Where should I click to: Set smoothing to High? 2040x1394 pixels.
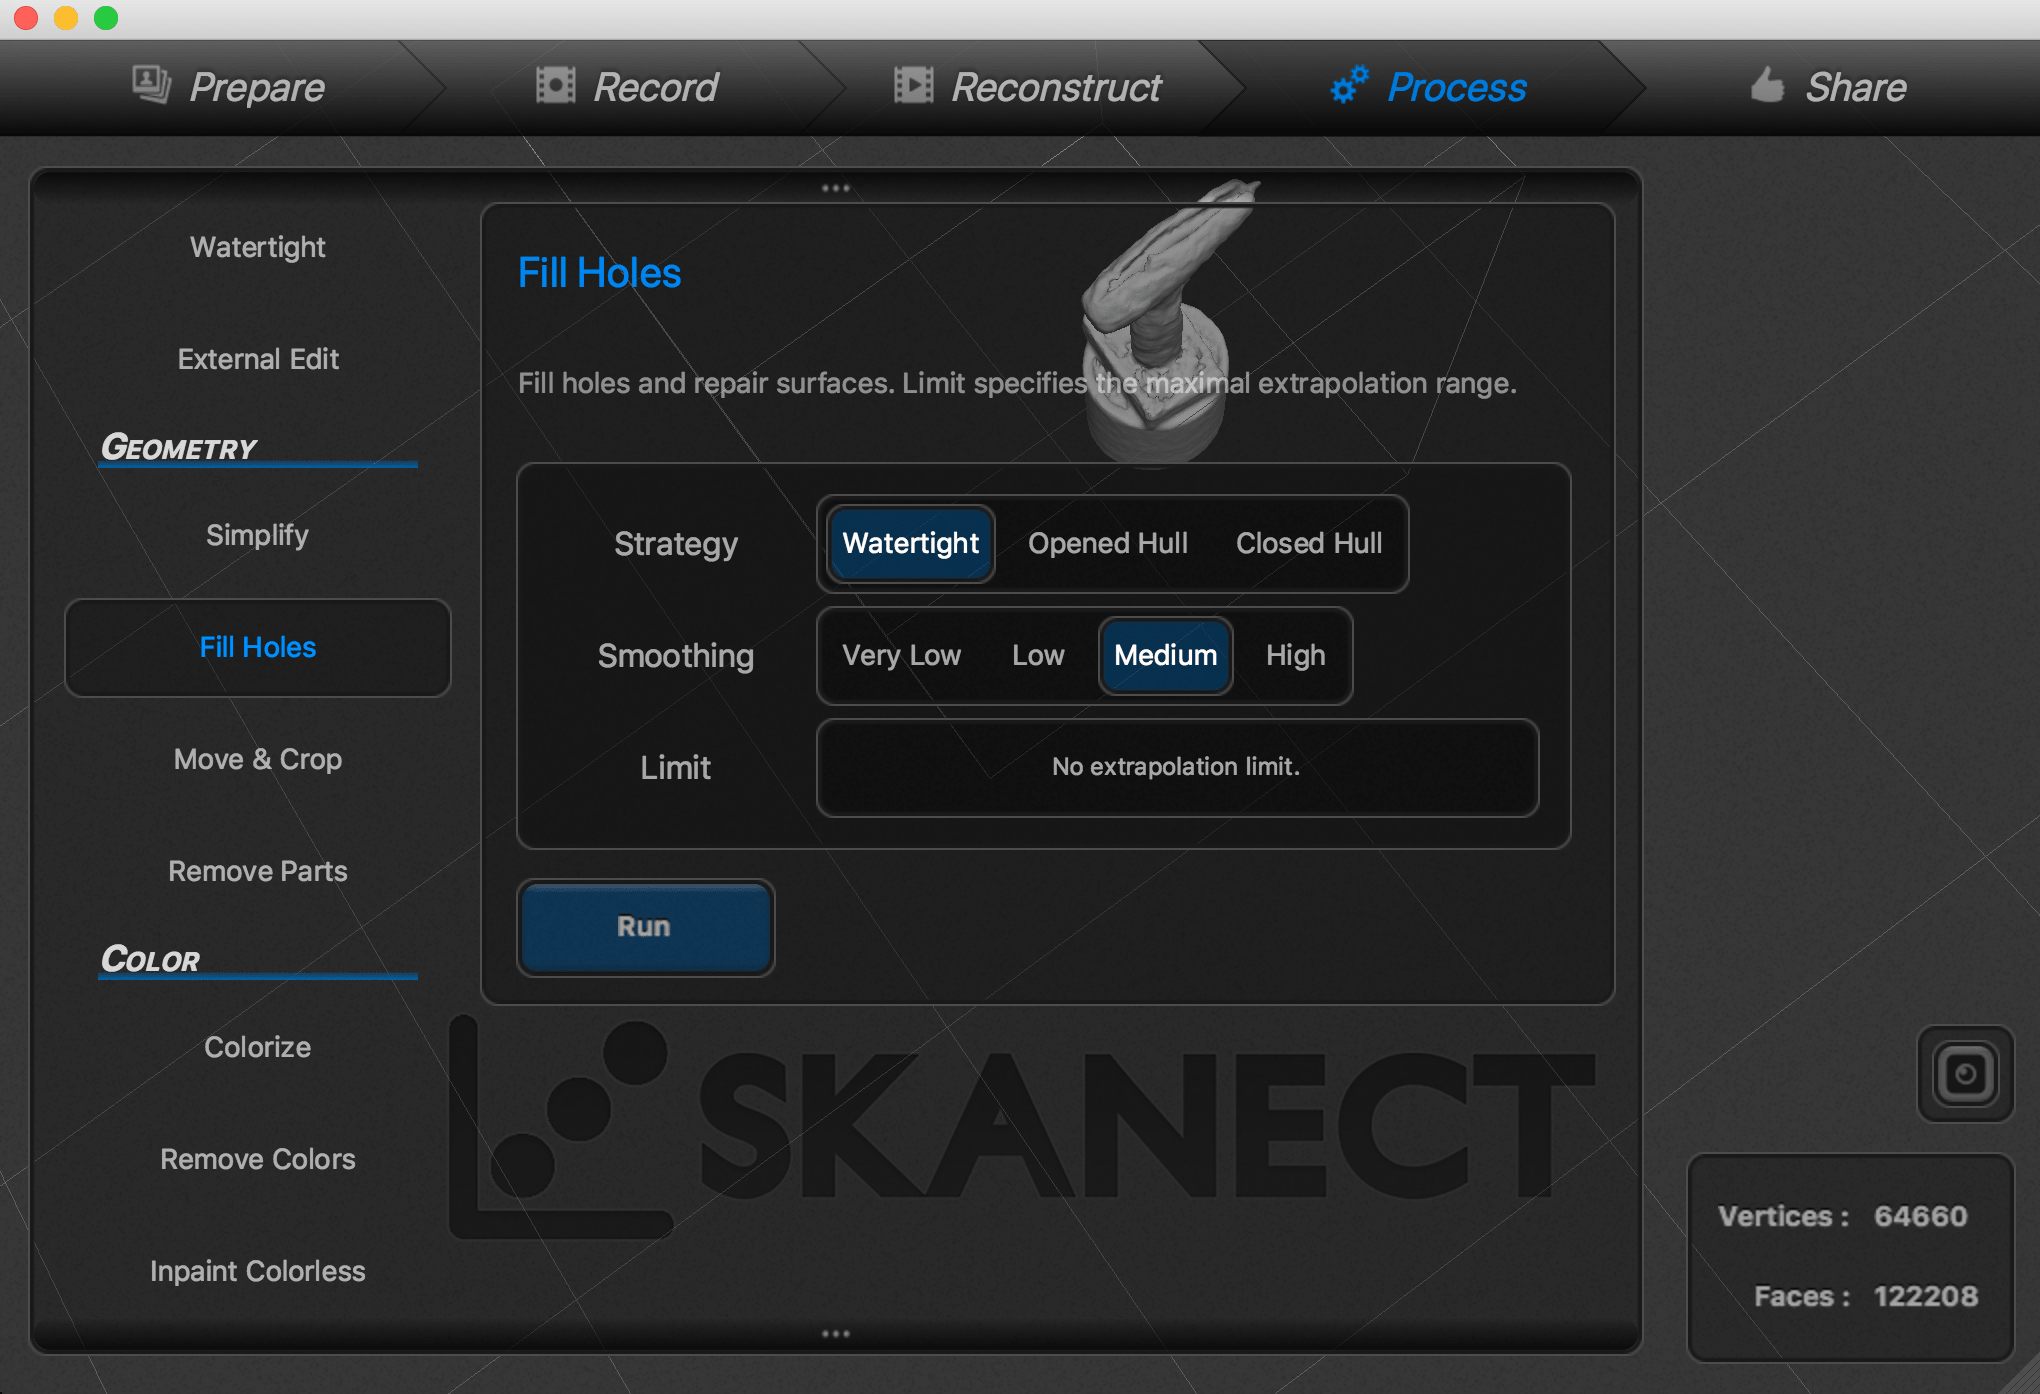coord(1295,655)
